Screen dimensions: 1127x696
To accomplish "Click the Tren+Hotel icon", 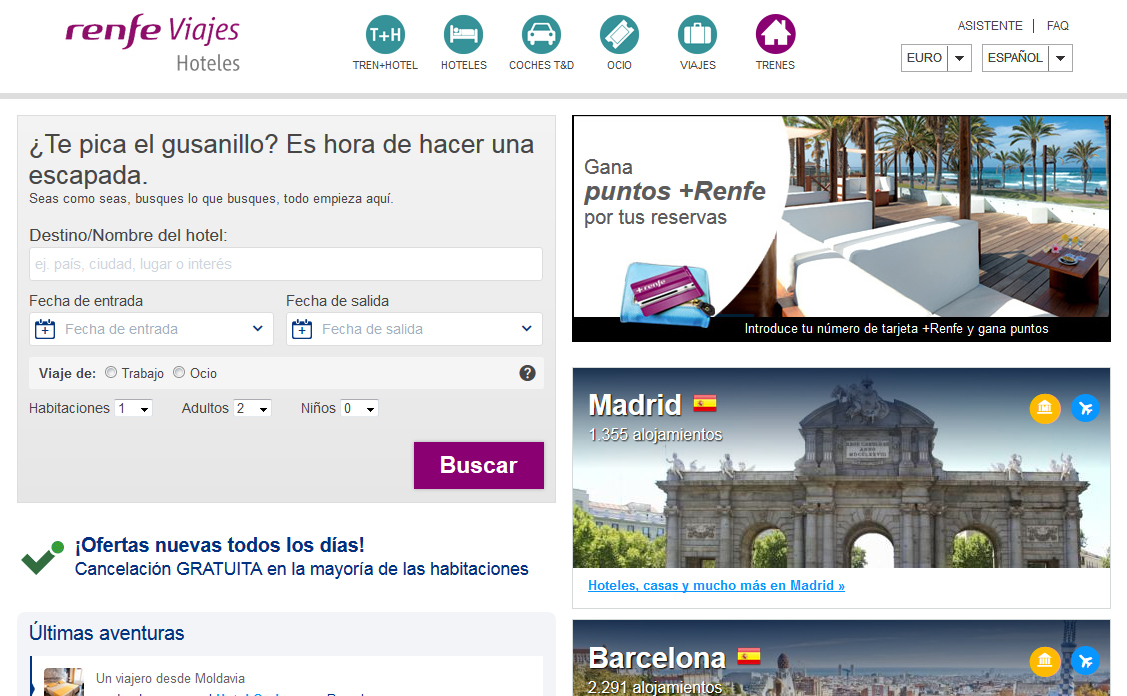I will pyautogui.click(x=385, y=35).
